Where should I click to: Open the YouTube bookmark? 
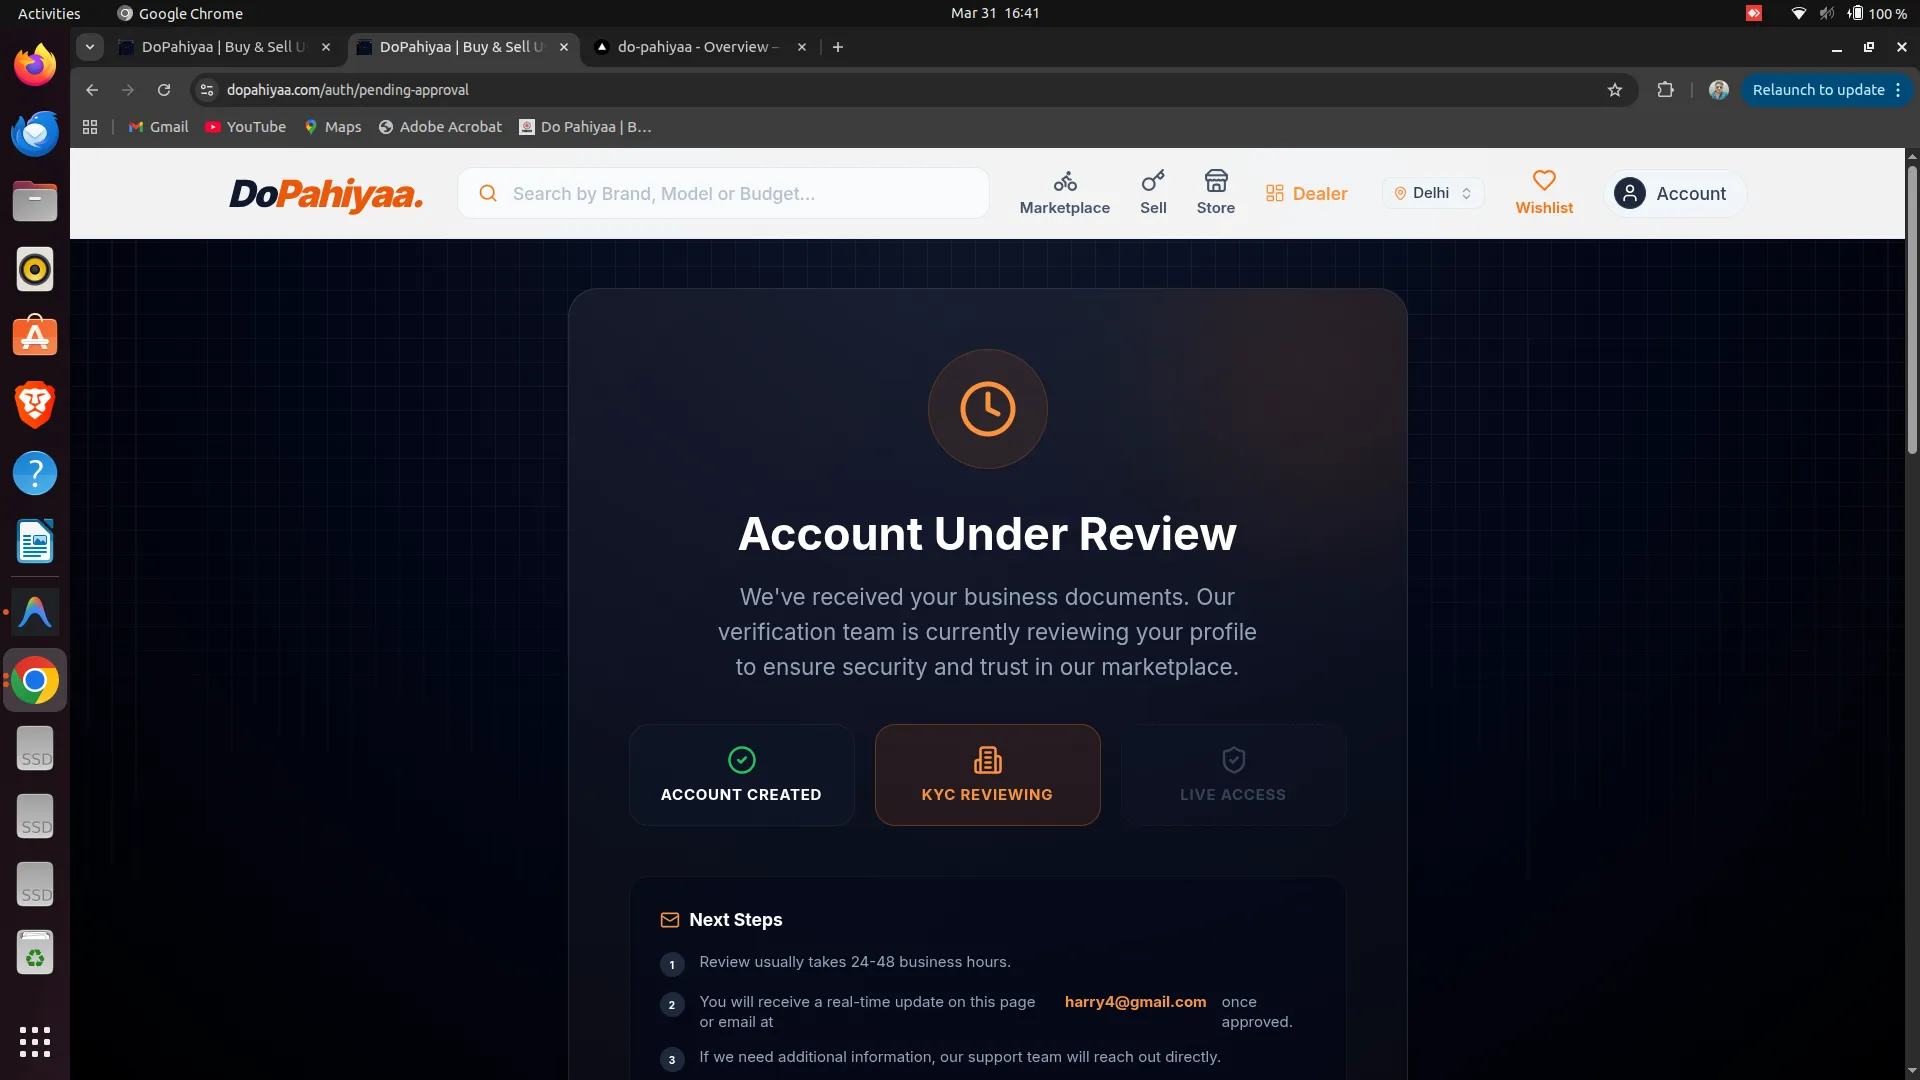point(246,127)
